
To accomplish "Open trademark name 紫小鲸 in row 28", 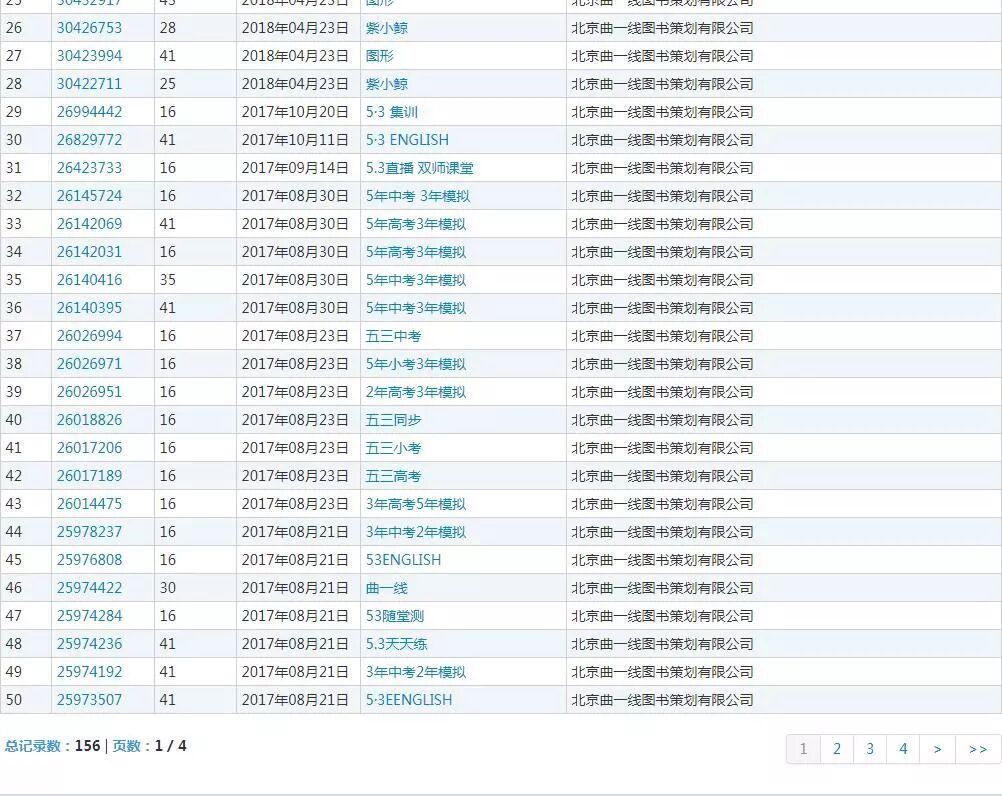I will 387,84.
